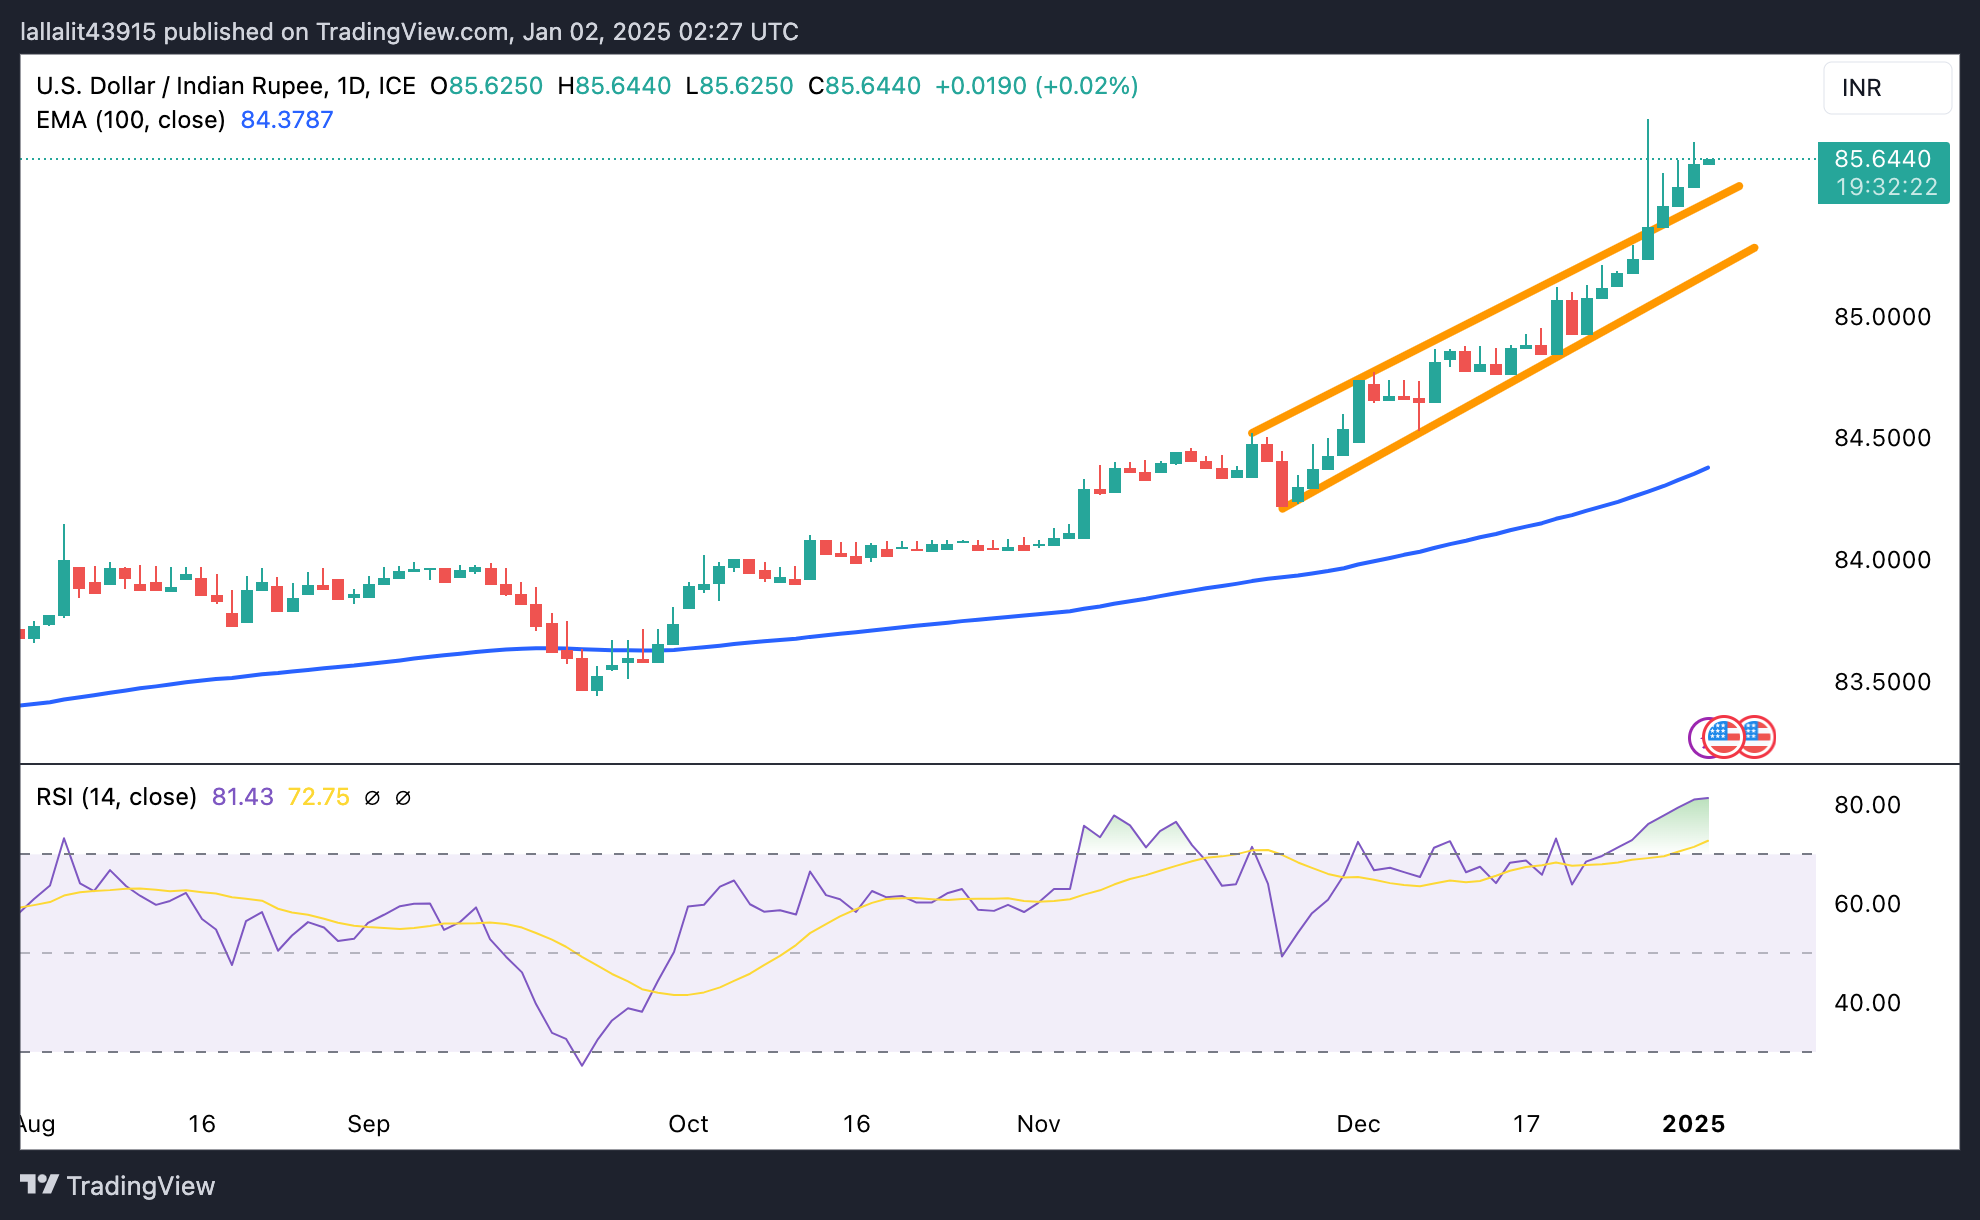Screen dimensions: 1980x1220
Task: Click the middle US flag event icon
Action: tap(1726, 738)
